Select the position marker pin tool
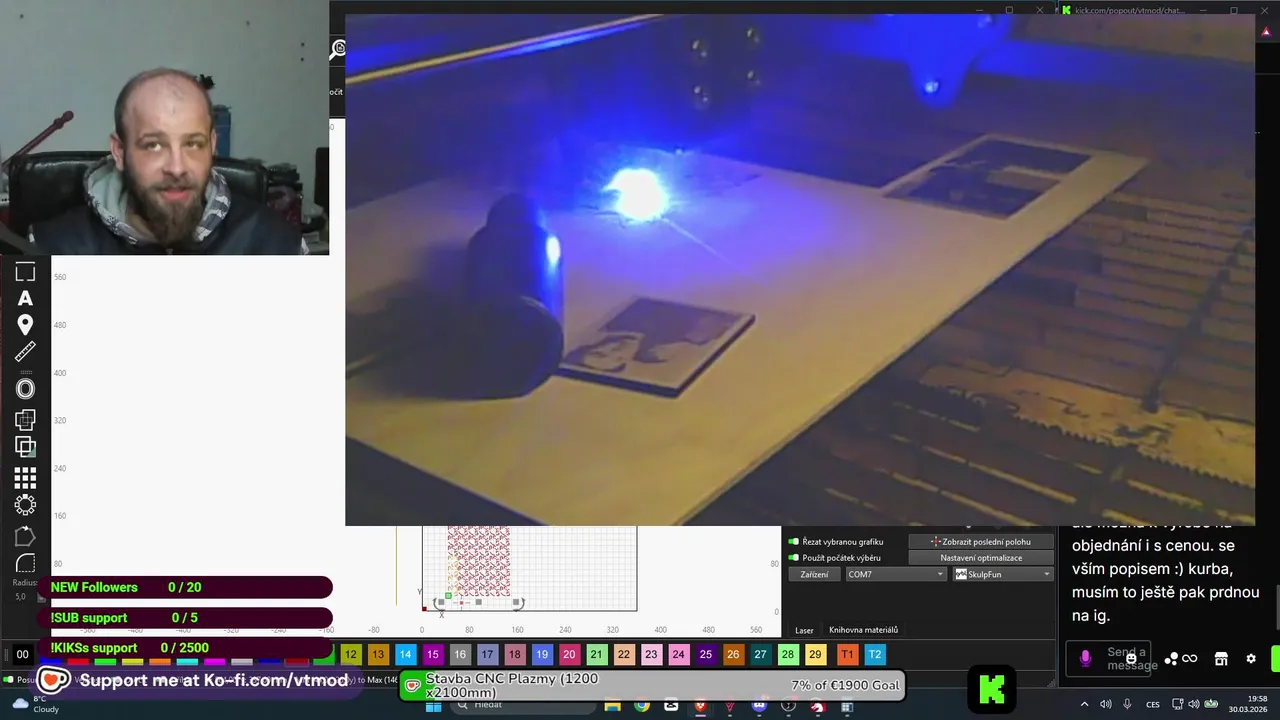This screenshot has width=1280, height=720. pos(25,324)
